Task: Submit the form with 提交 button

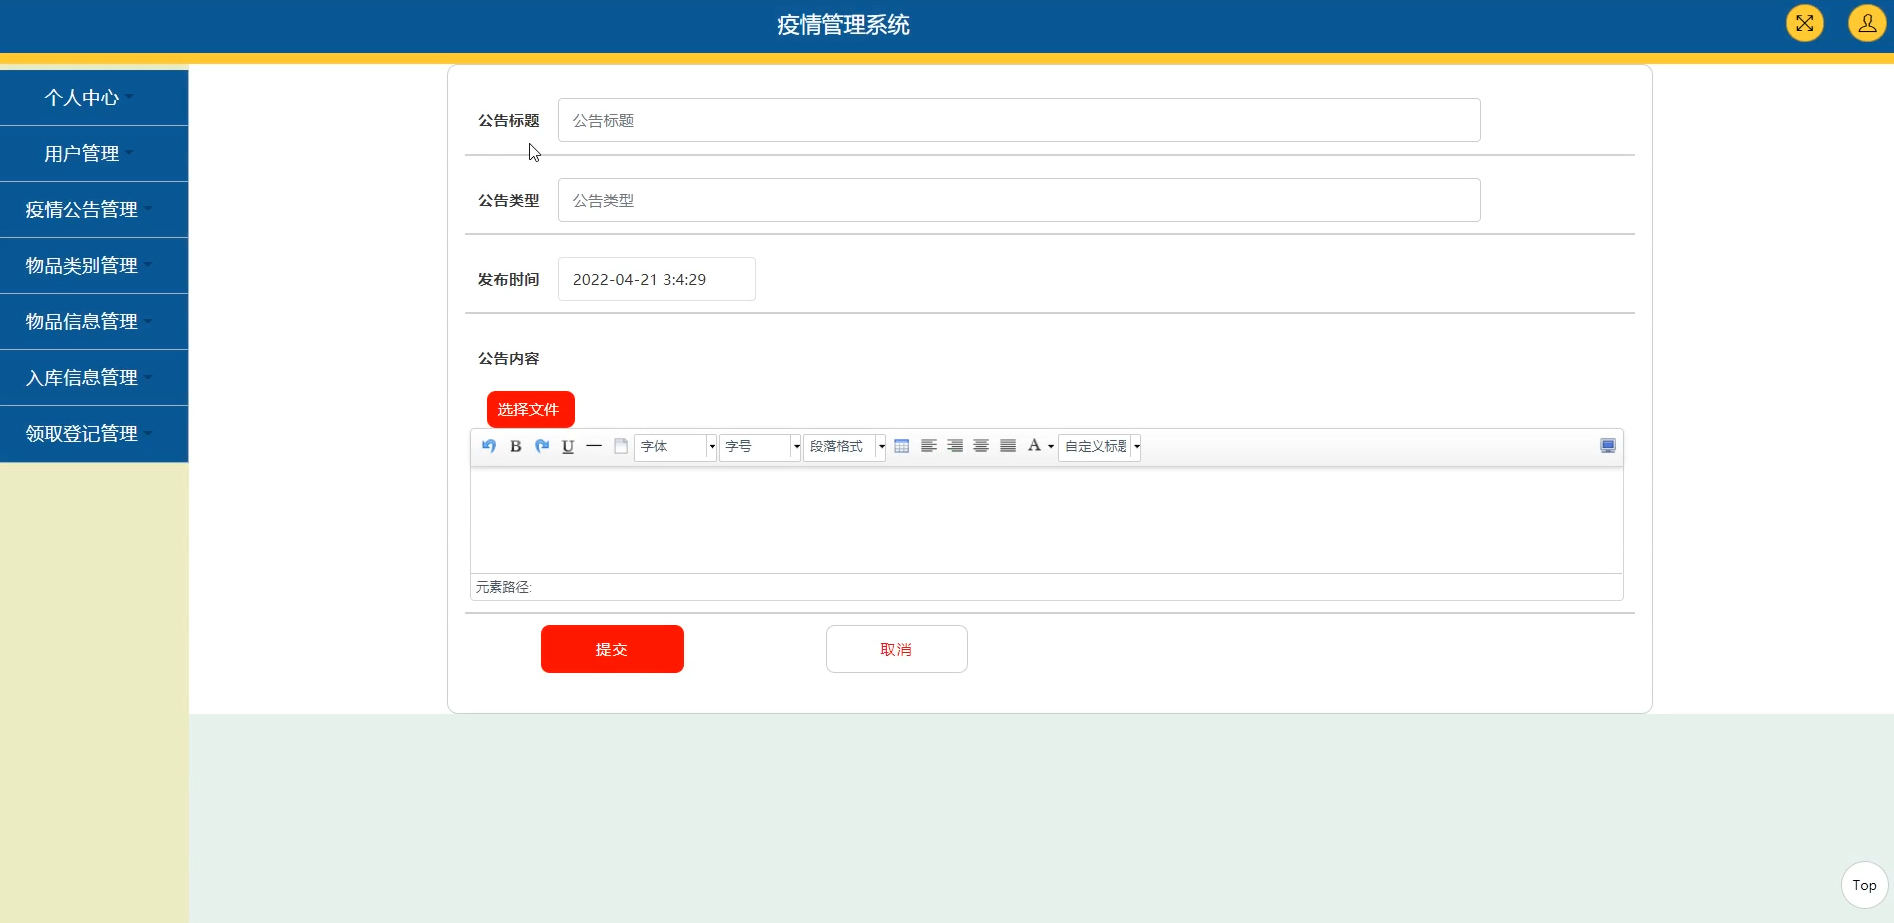Action: coord(612,649)
